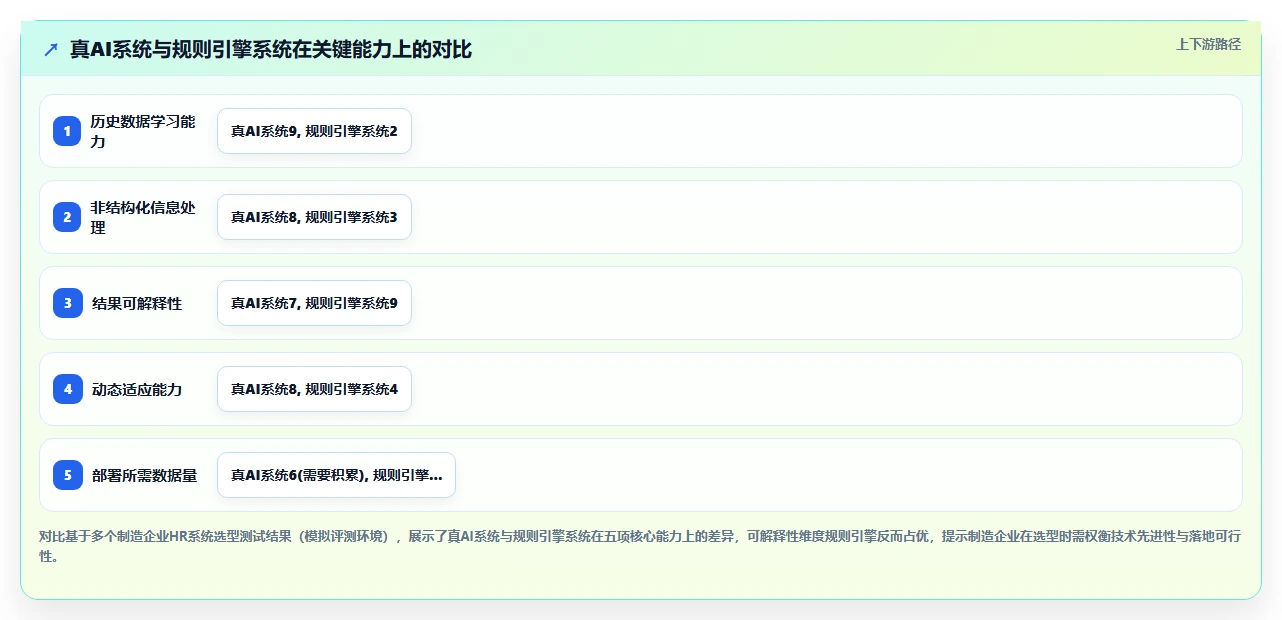Screen dimensions: 1282x620
Task: Select step badge number 5
Action: 68,475
